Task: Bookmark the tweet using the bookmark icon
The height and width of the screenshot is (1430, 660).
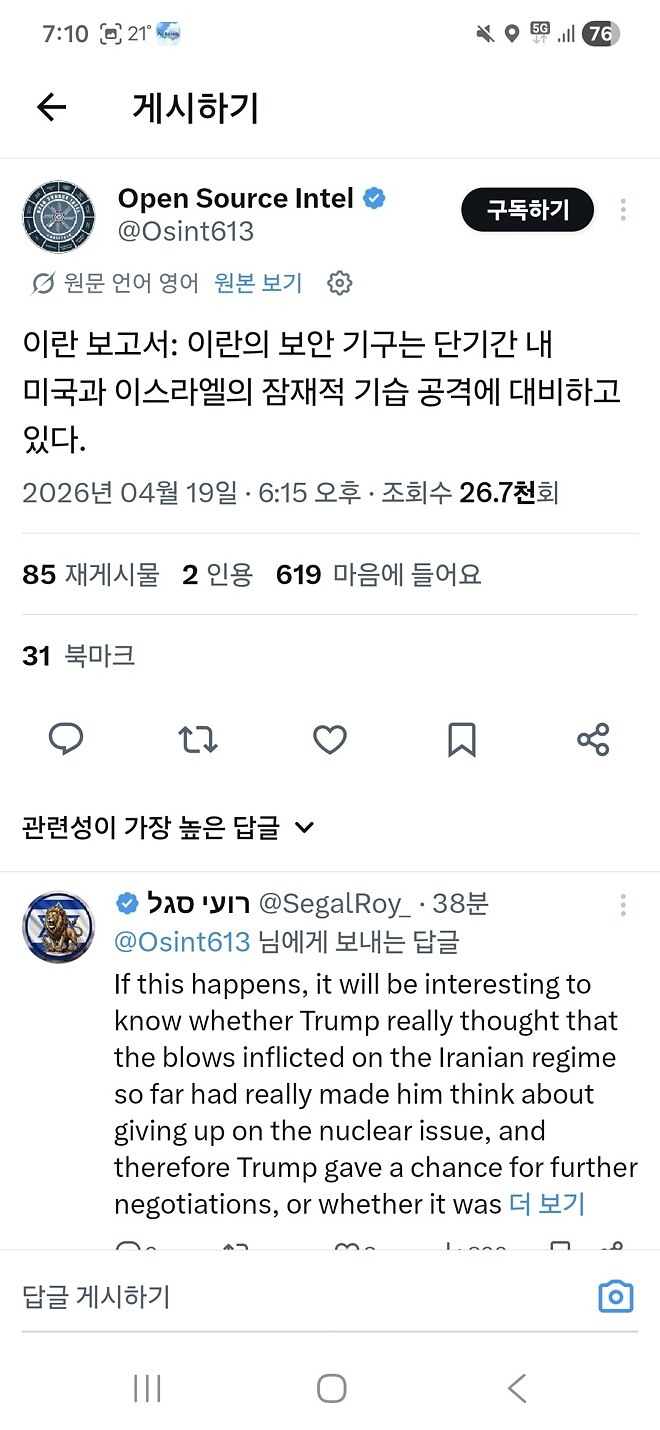Action: pyautogui.click(x=461, y=739)
